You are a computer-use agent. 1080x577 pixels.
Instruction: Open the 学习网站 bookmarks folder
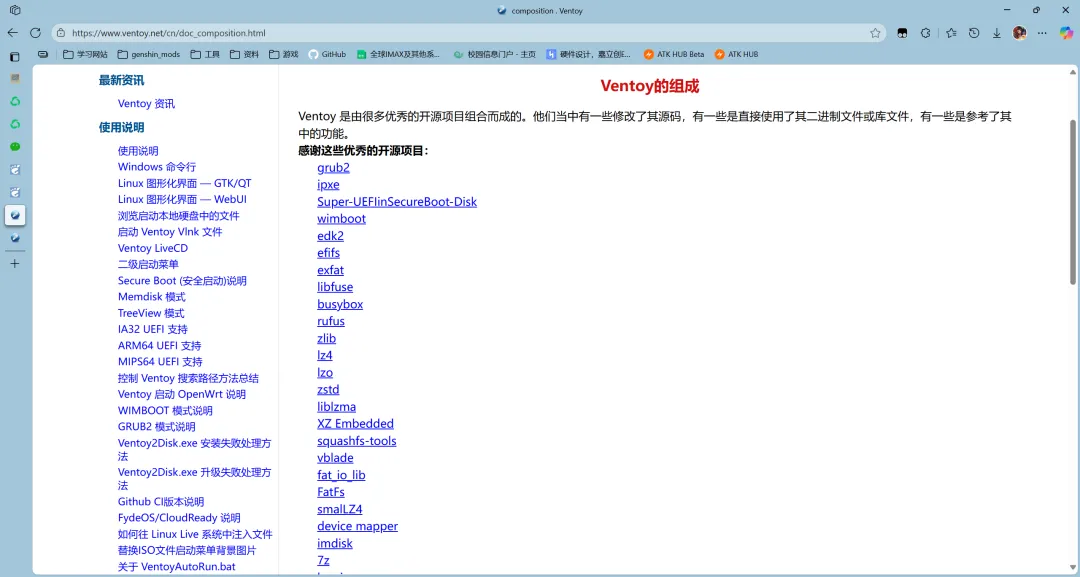click(x=85, y=54)
